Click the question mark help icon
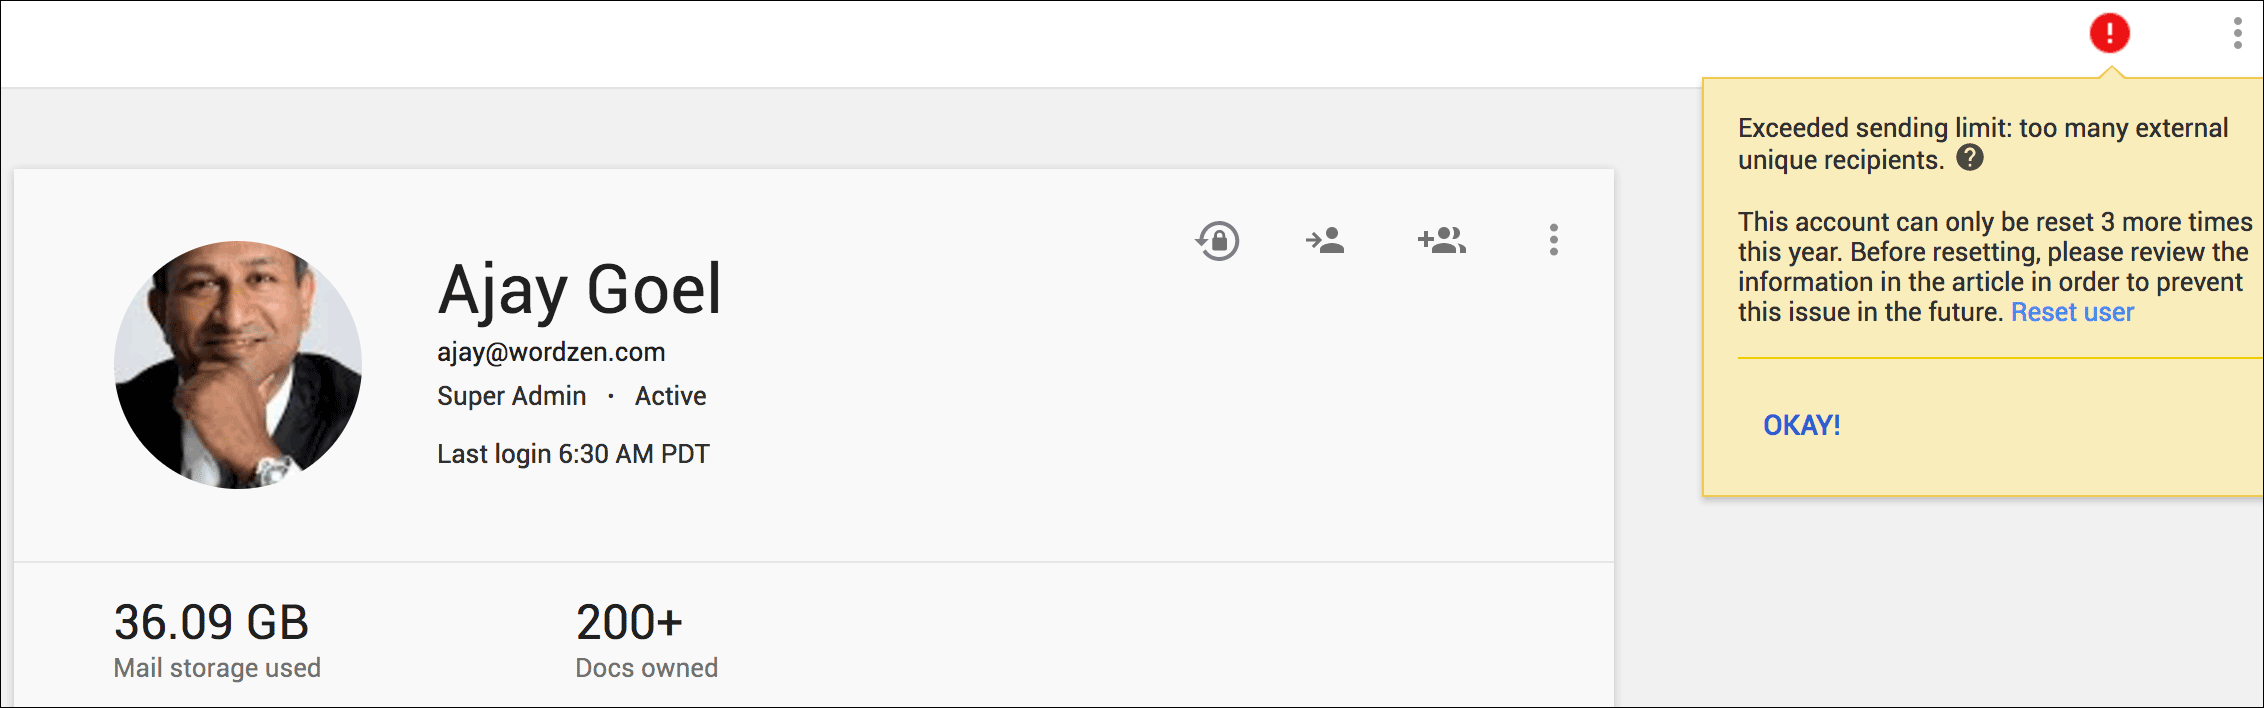 click(1969, 158)
